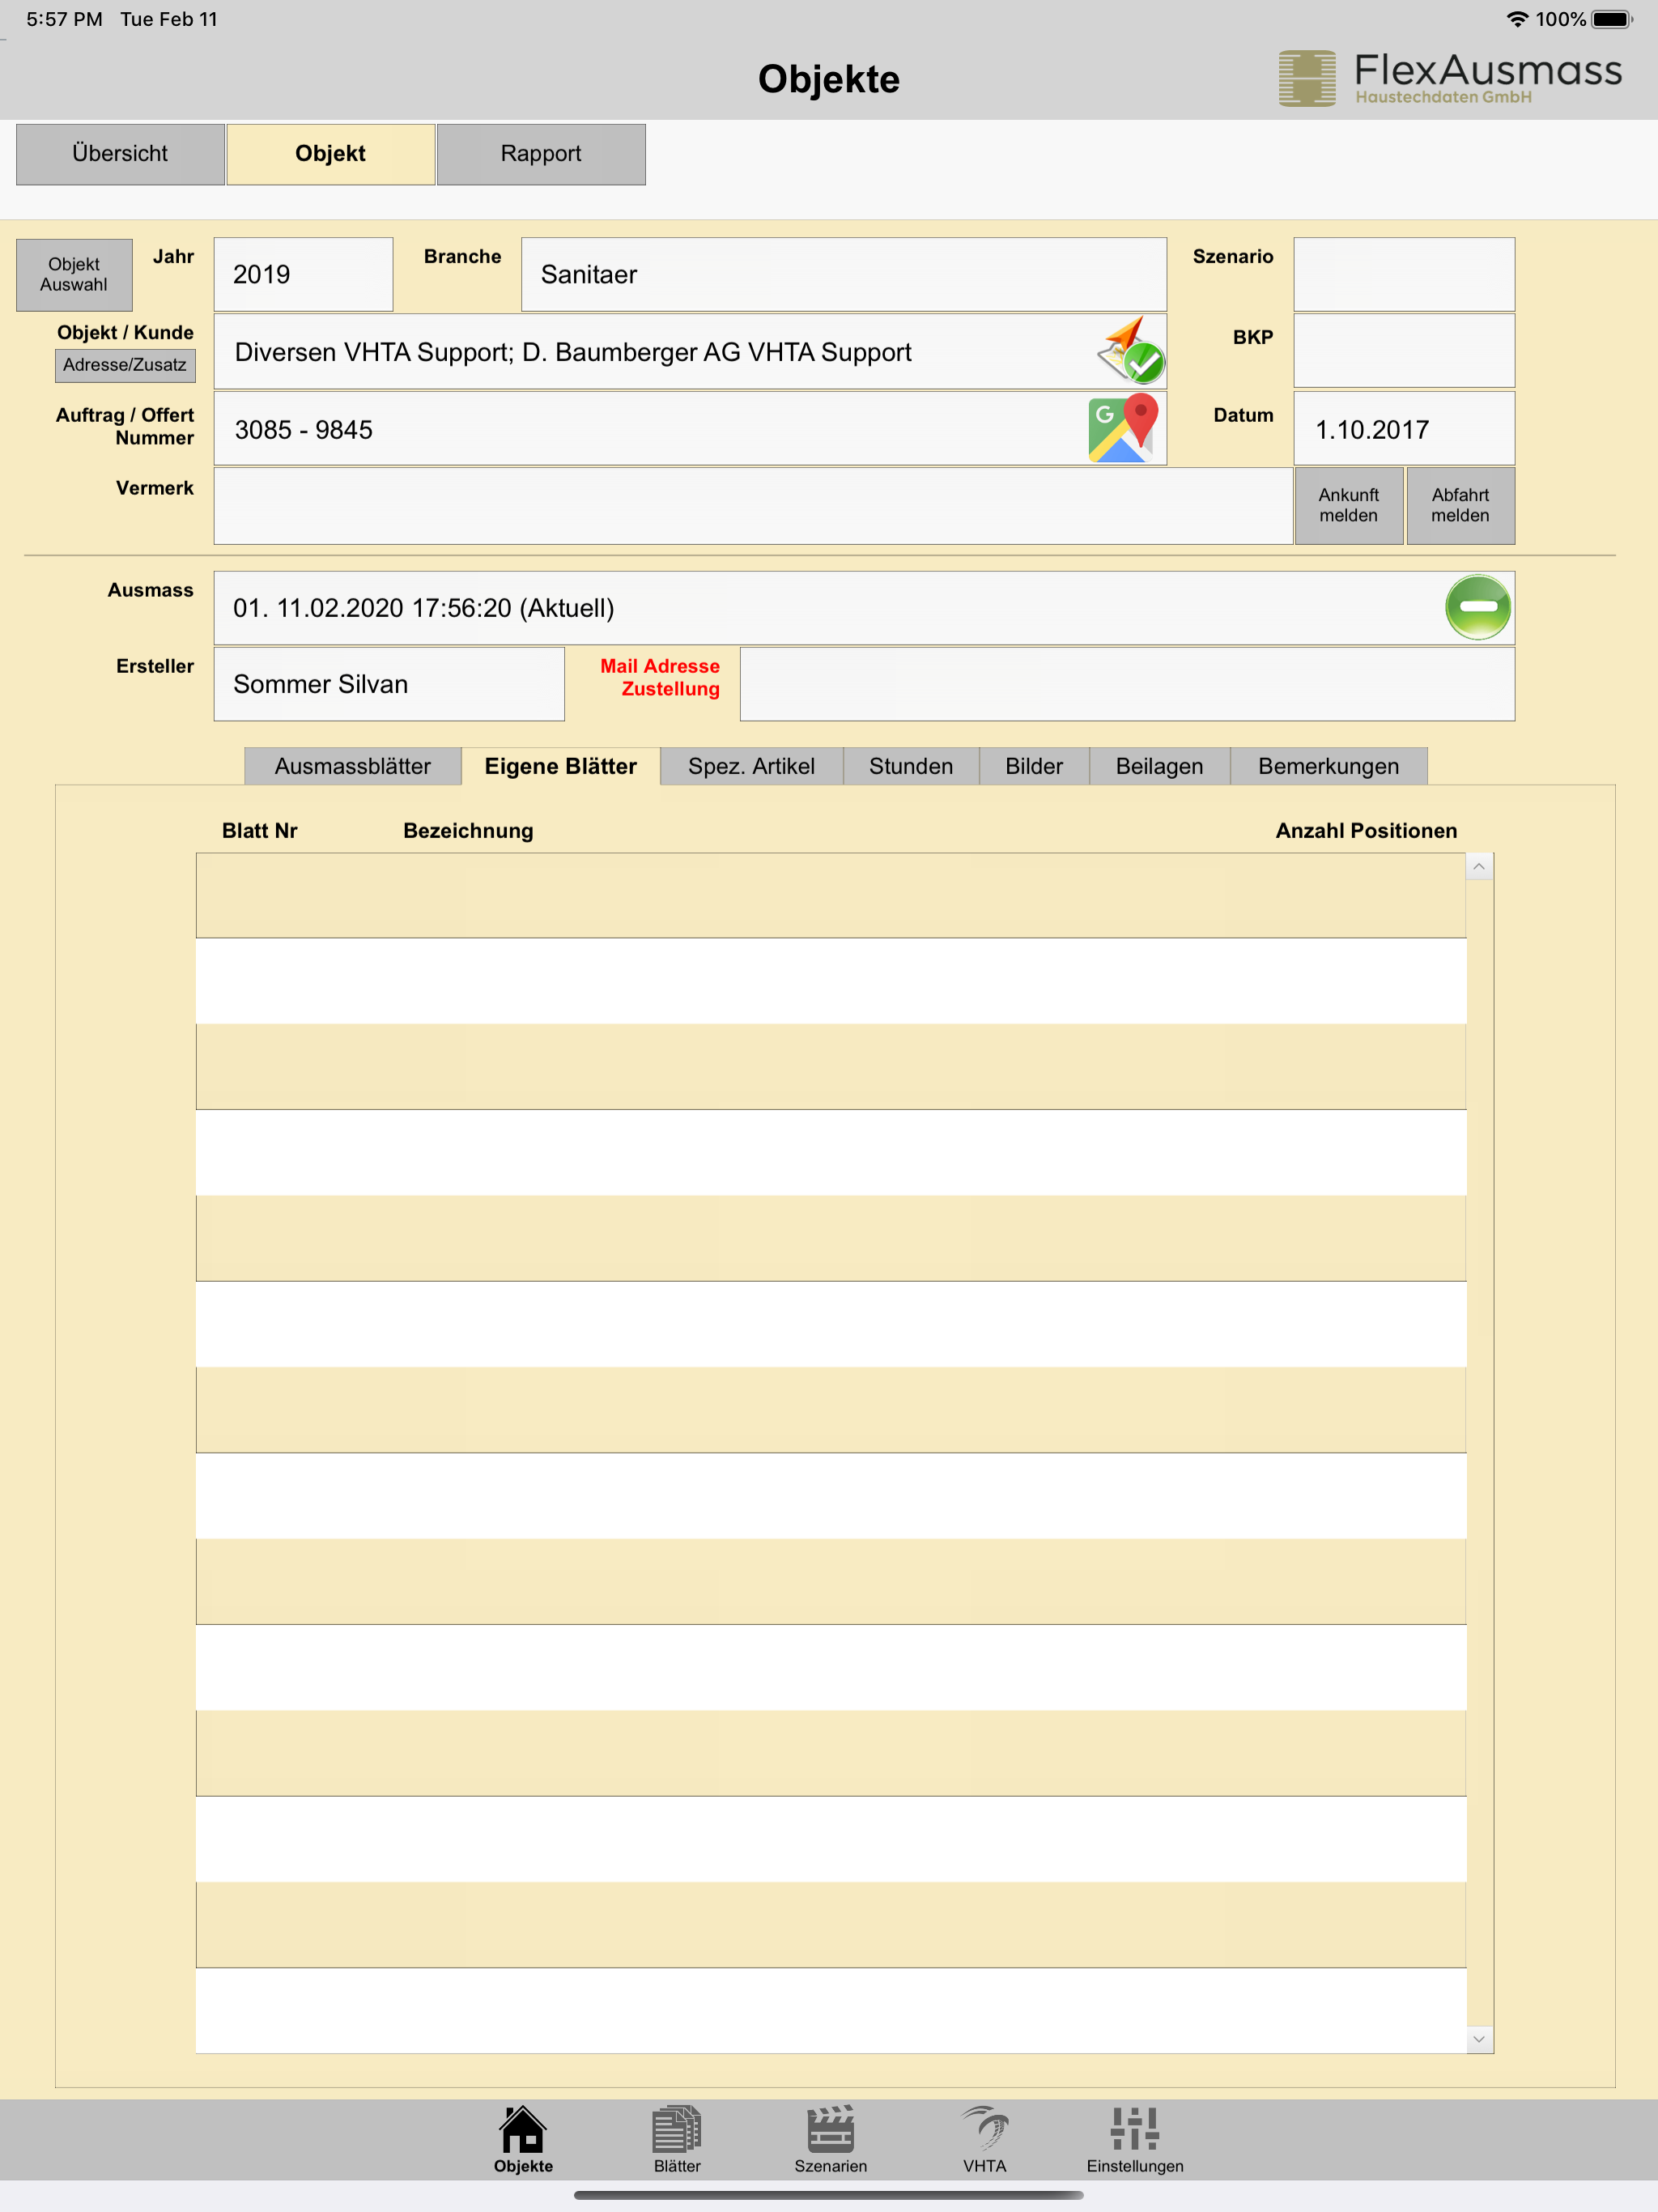The image size is (1658, 2212).
Task: Open the Beilagen tab
Action: point(1160,766)
